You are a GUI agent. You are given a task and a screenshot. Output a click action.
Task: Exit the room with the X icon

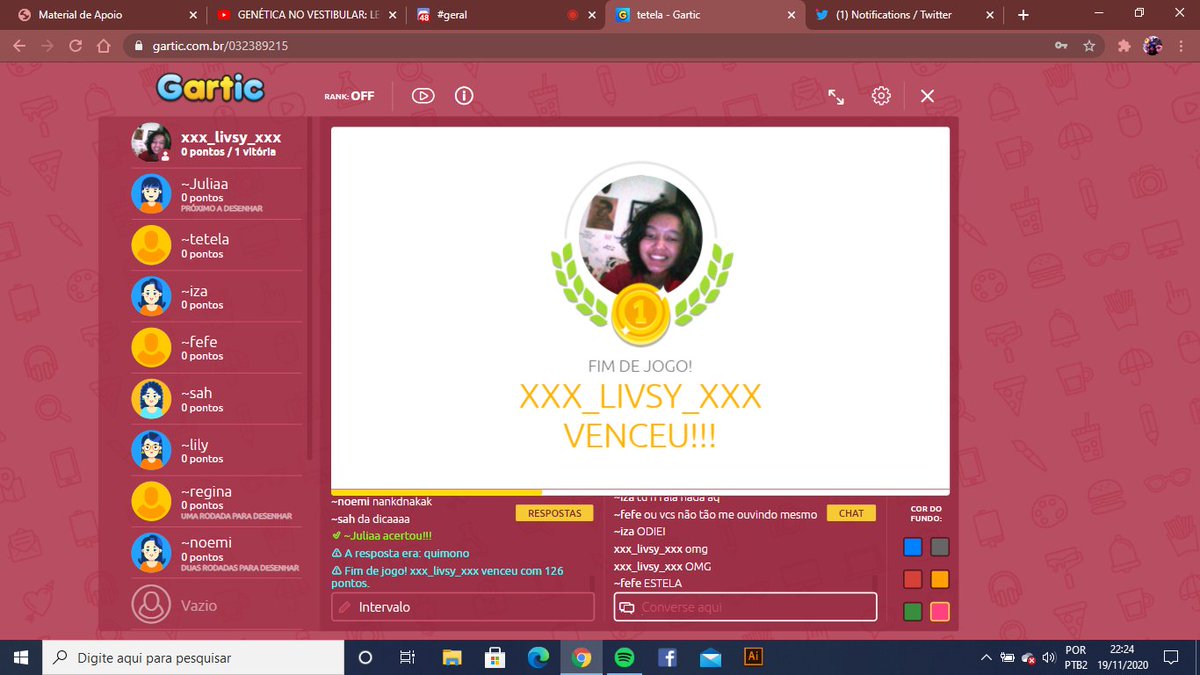(927, 96)
